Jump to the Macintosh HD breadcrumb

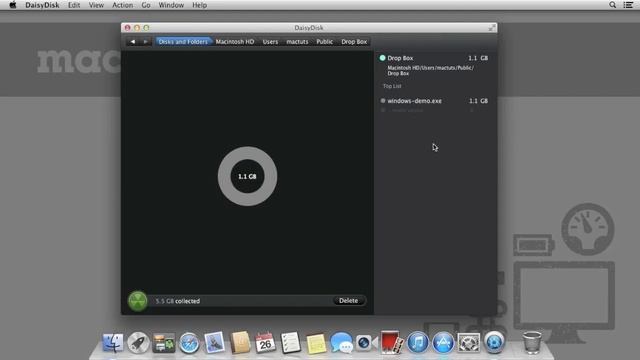[x=235, y=42]
